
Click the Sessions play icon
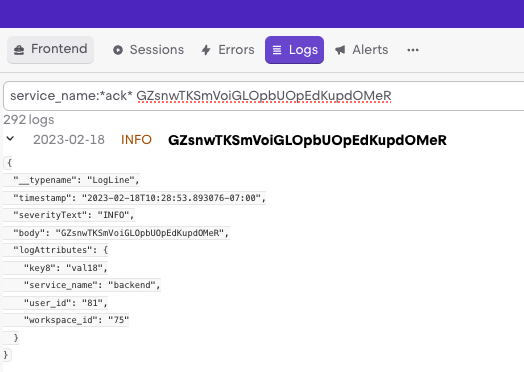pos(118,50)
